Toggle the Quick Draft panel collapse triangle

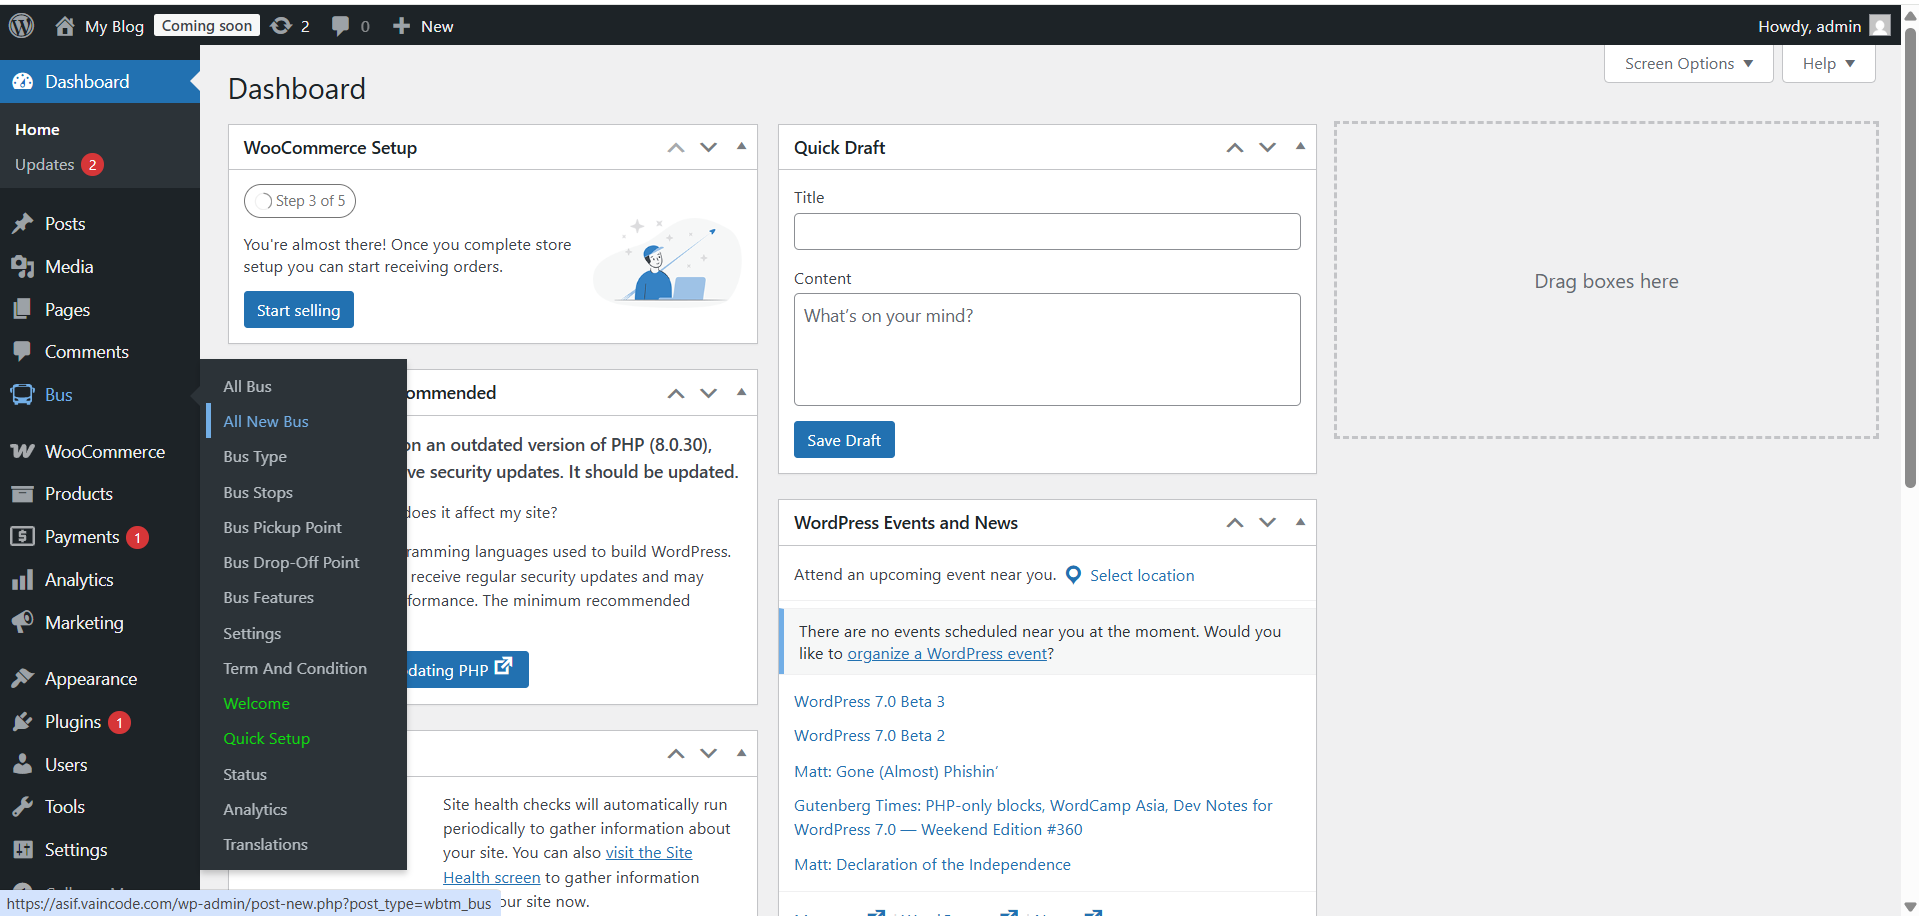click(1300, 147)
